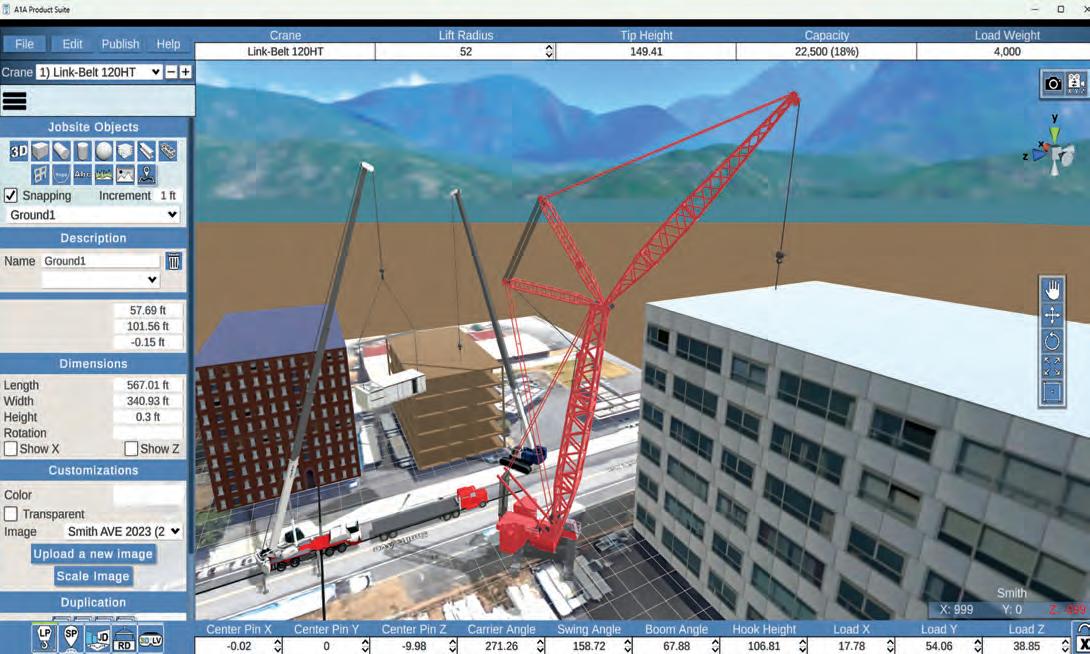1090x654 pixels.
Task: Open the empty dropdown under Name
Action: (x=101, y=279)
